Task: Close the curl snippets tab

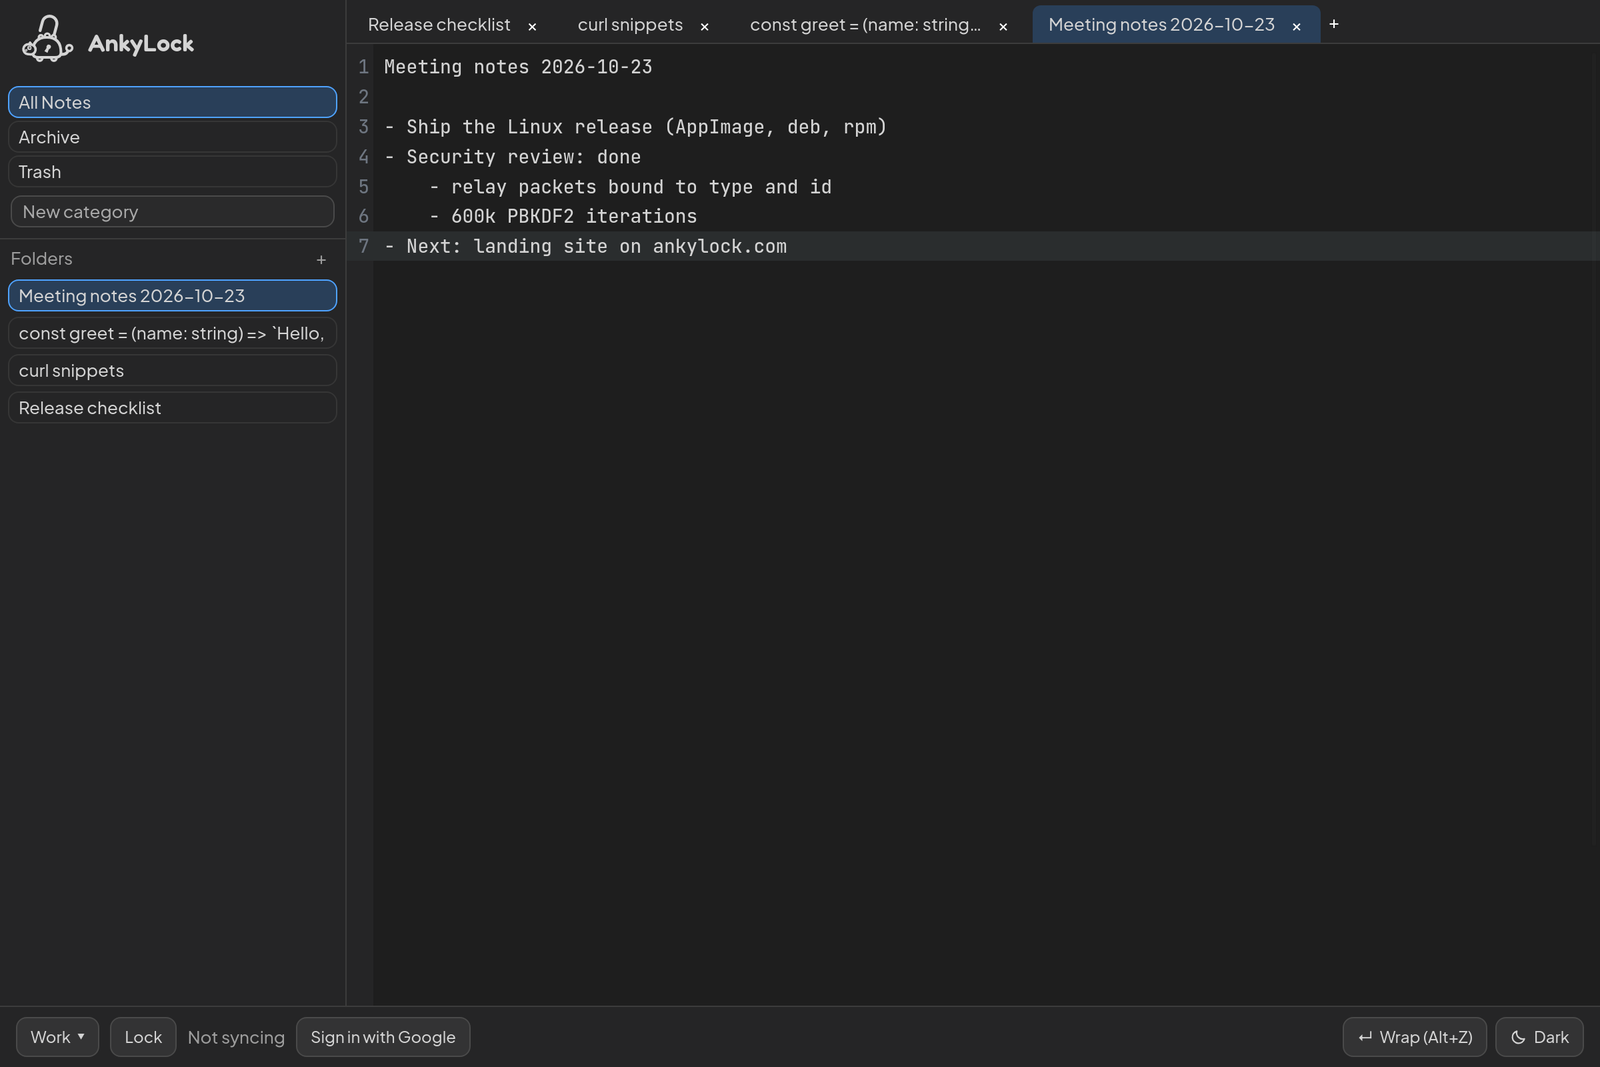Action: (x=704, y=27)
